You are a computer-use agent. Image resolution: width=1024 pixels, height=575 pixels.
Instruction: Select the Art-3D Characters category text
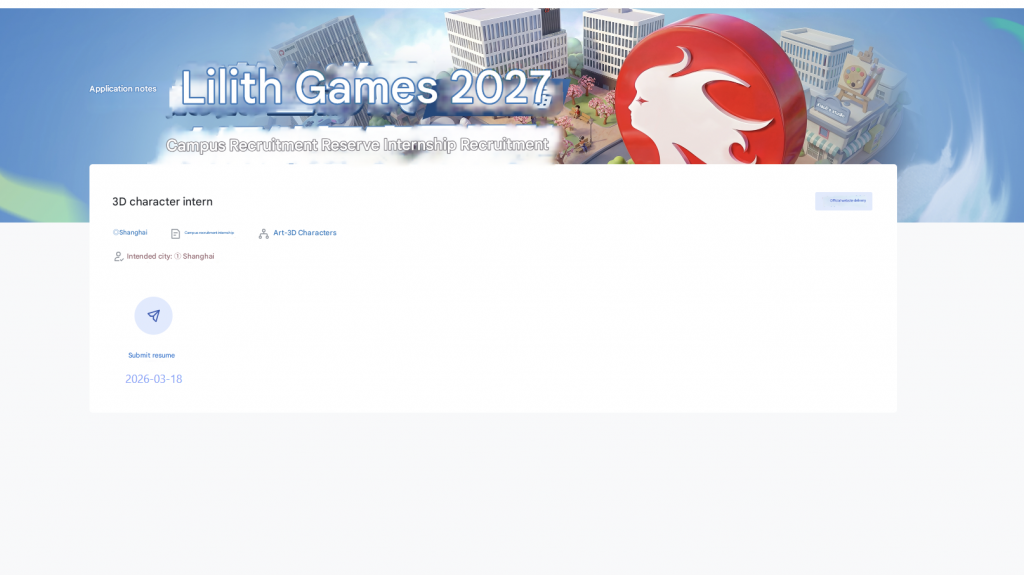[x=305, y=233]
